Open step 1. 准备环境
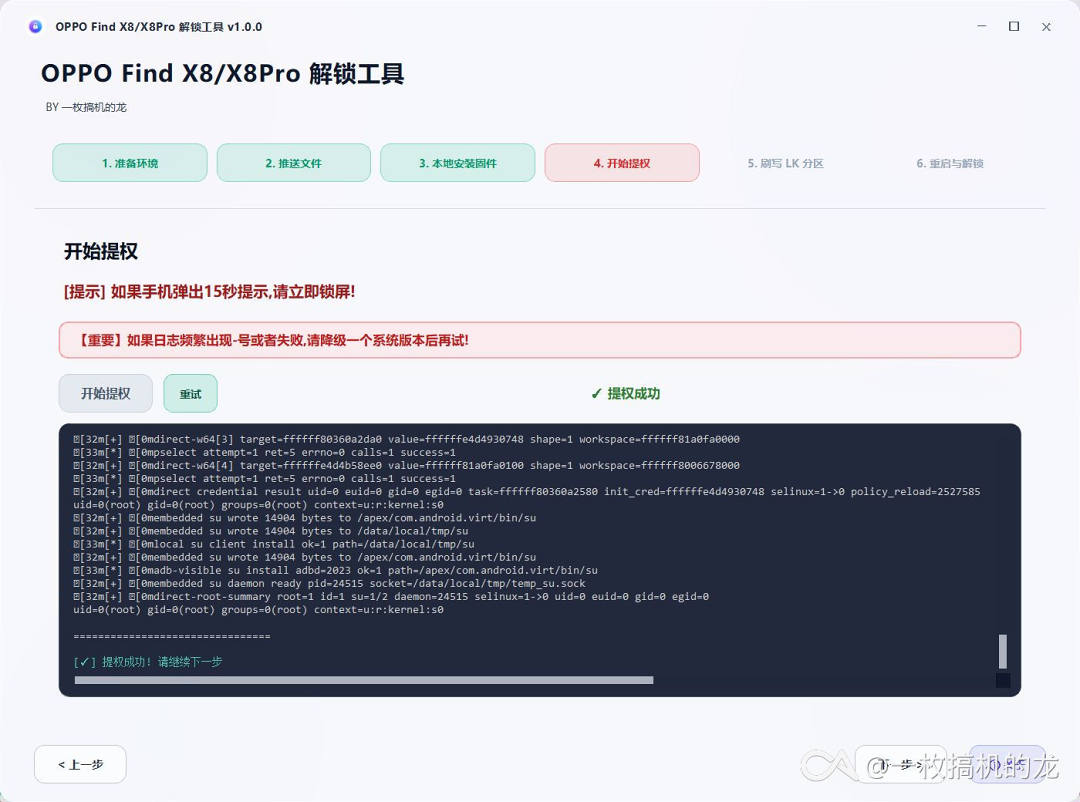Viewport: 1080px width, 802px height. [x=129, y=163]
